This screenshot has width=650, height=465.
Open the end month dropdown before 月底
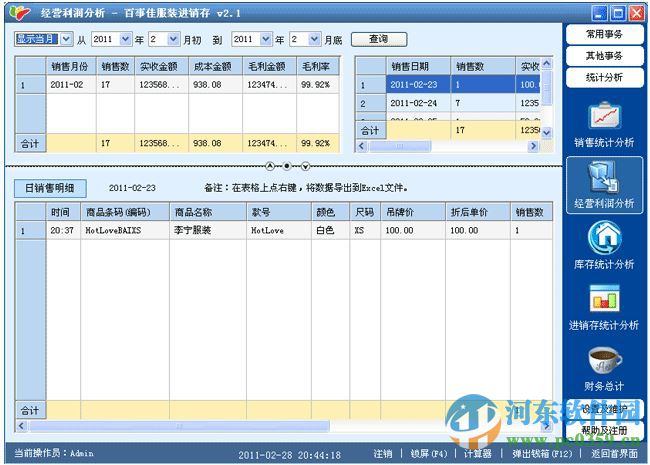coord(315,39)
